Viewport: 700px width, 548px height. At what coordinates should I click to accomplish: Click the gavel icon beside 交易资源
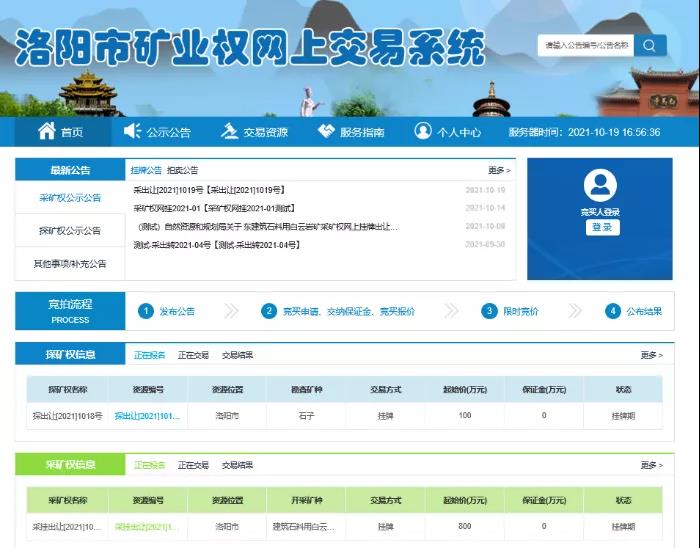click(229, 131)
